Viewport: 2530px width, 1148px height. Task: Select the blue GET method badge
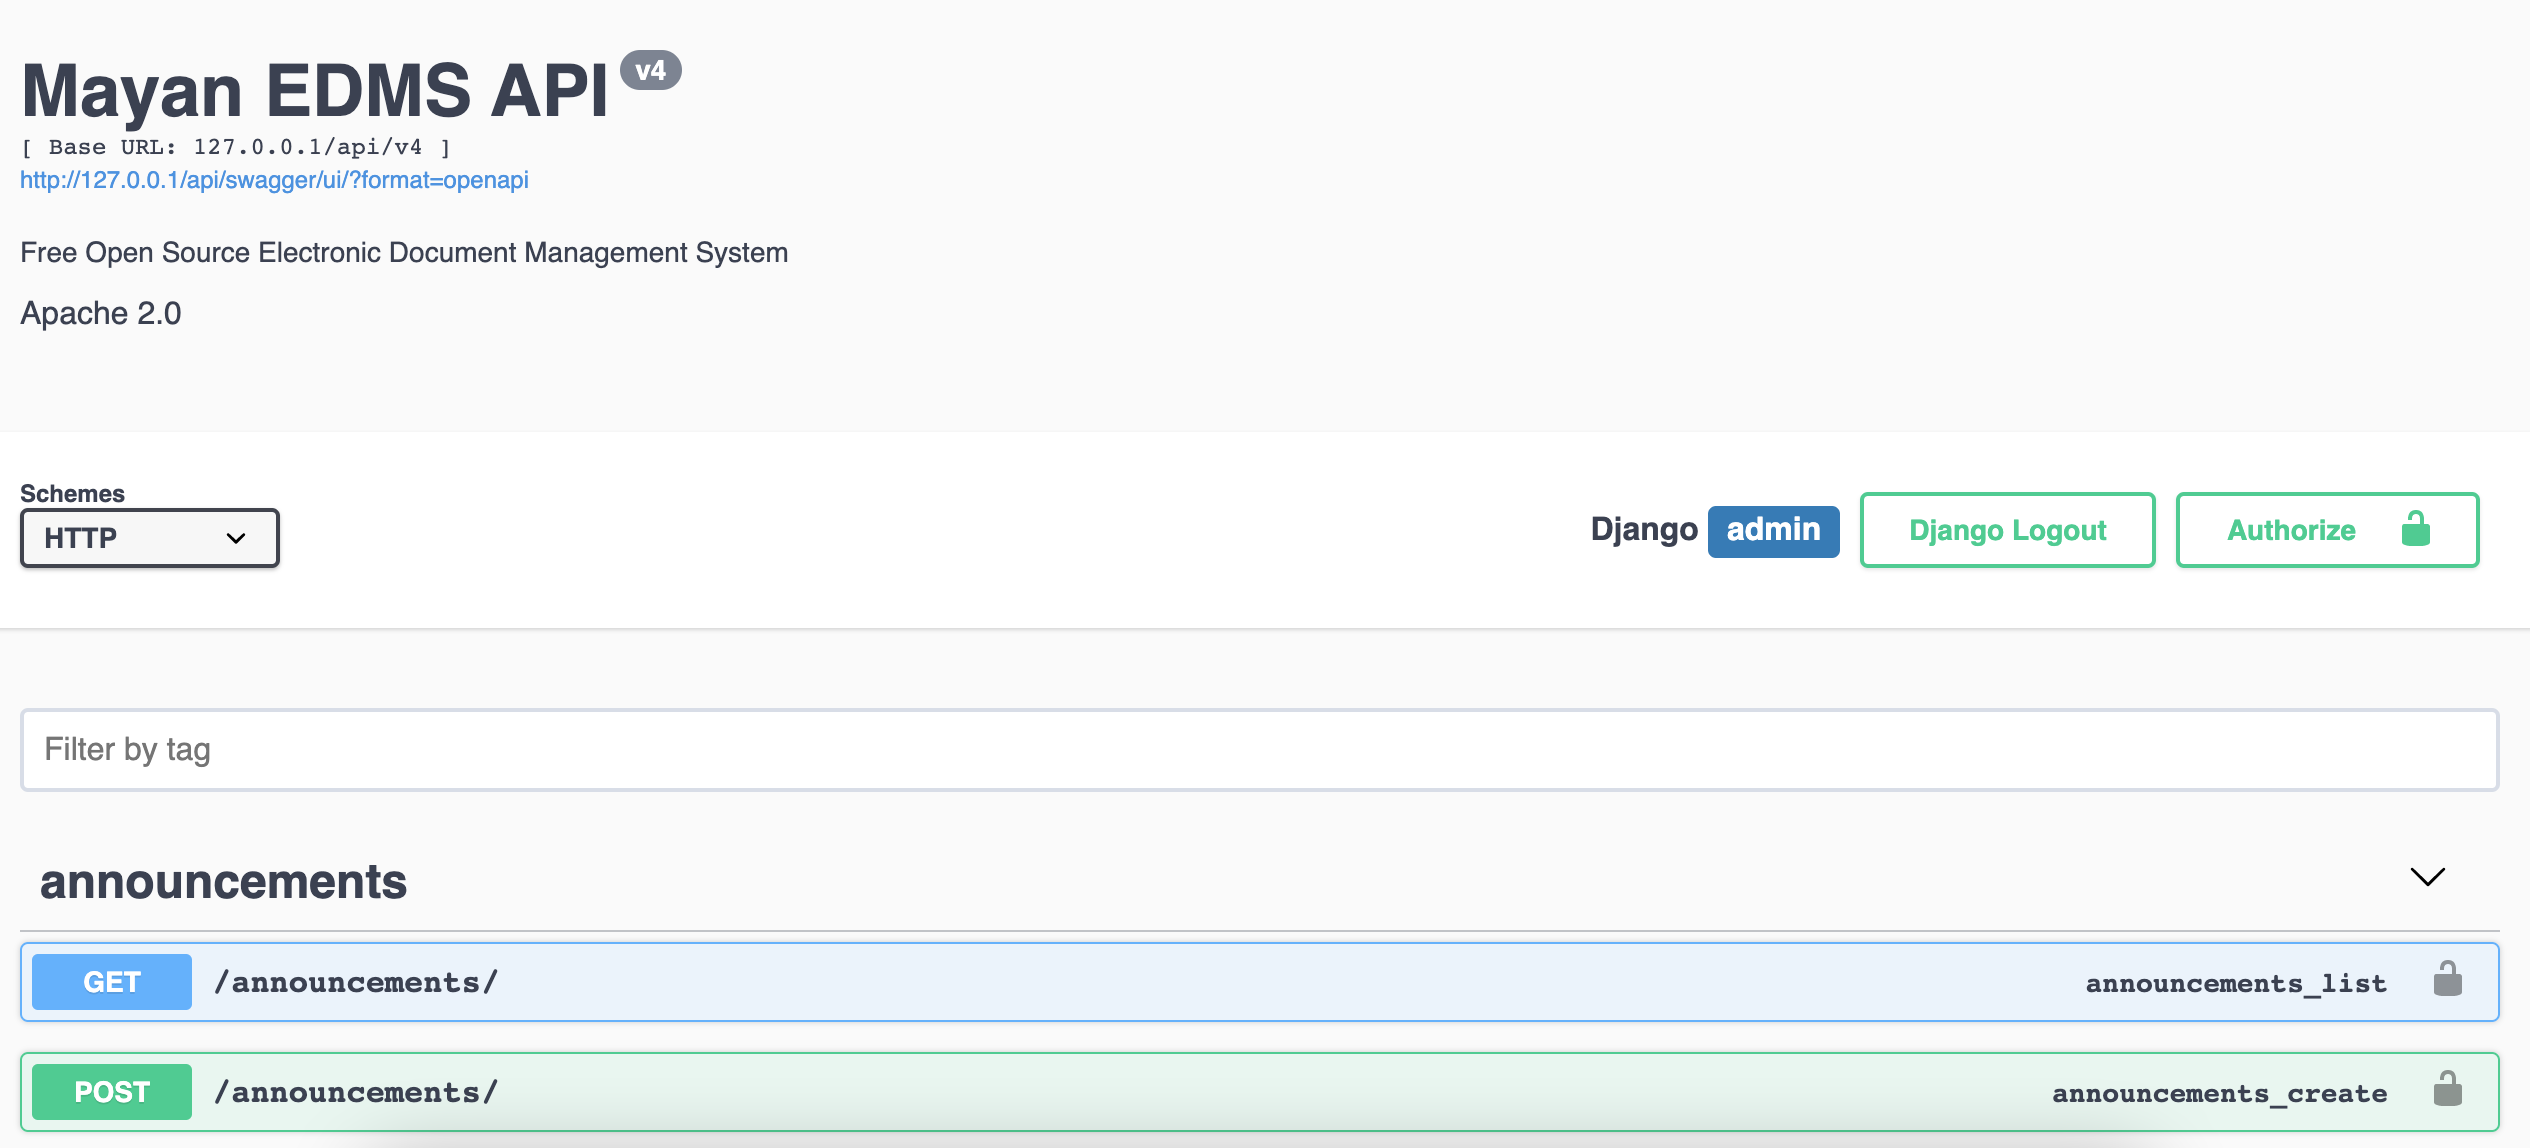[x=111, y=981]
